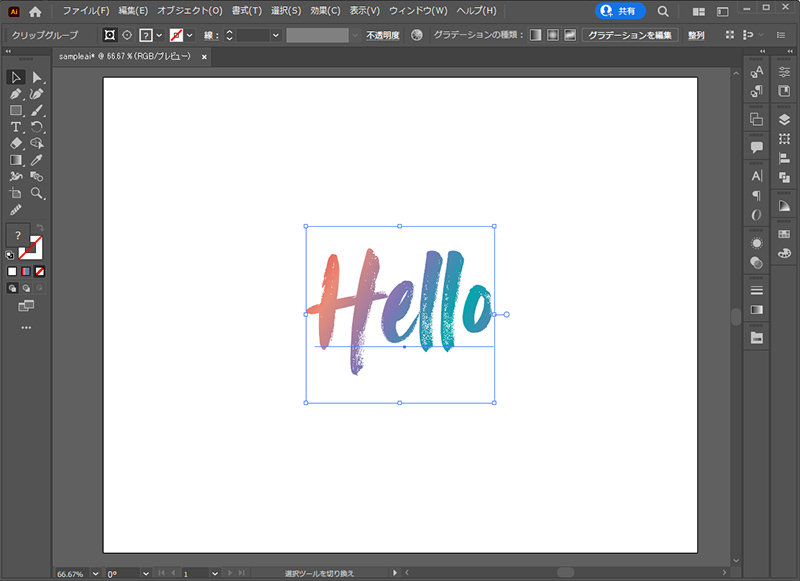Toggle linear gradient type in the control bar
Viewport: 800px width, 581px height.
pos(535,35)
